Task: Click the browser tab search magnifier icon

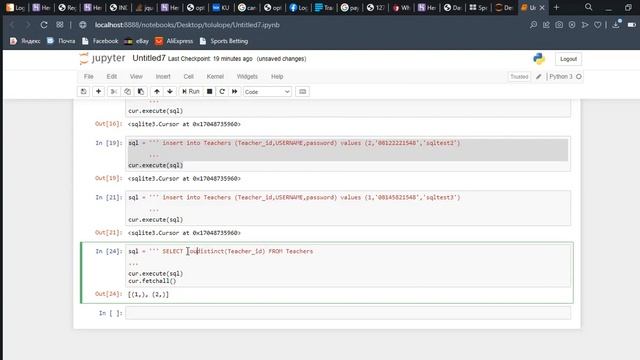Action: tap(588, 7)
